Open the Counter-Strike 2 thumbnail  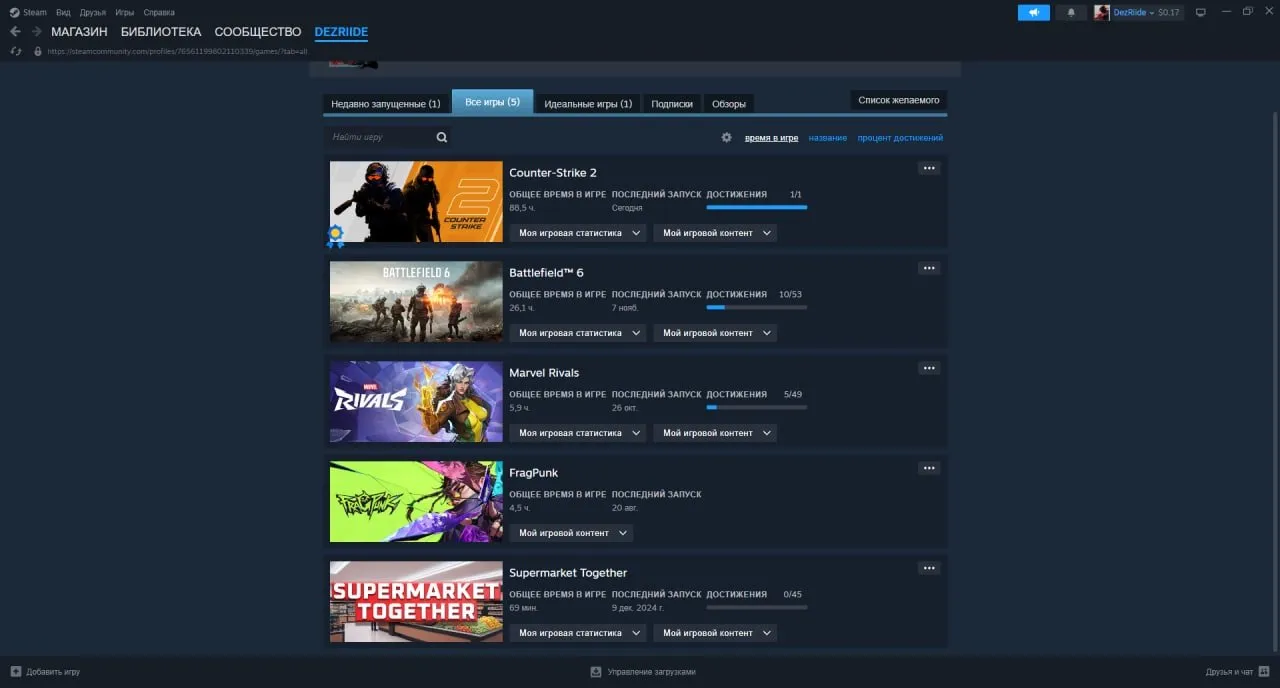(x=416, y=201)
